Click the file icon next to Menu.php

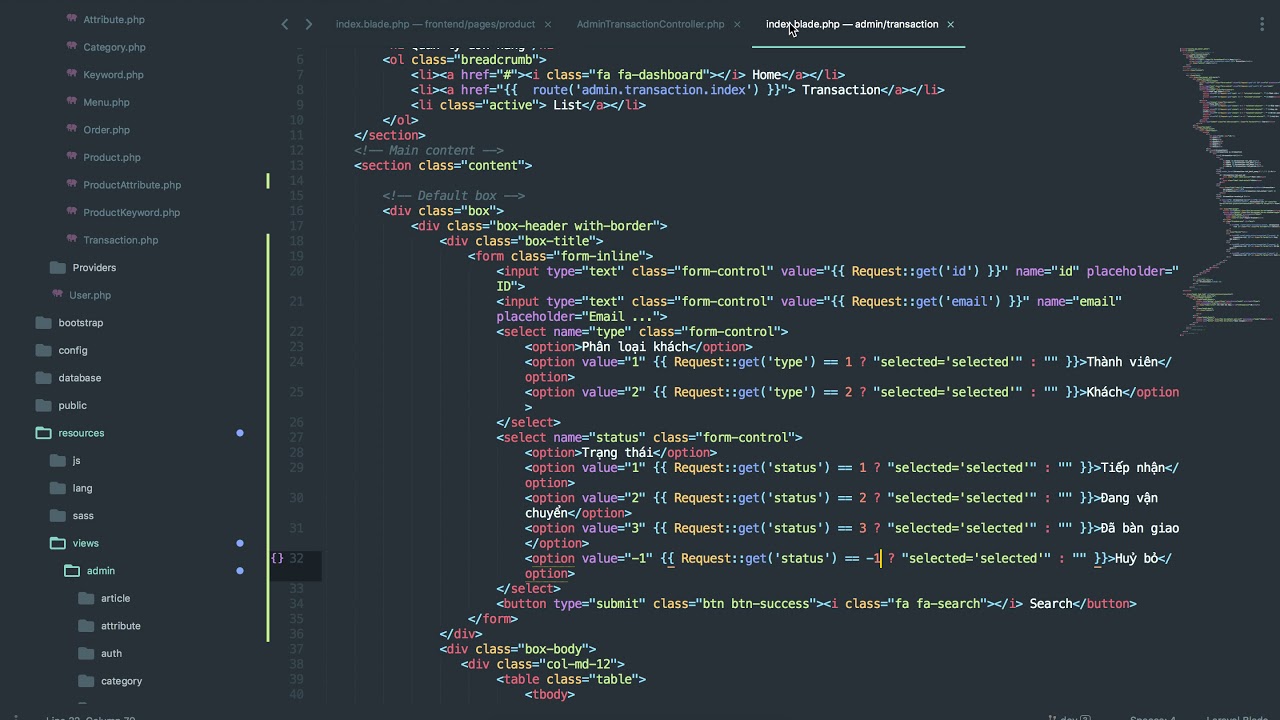coord(72,101)
